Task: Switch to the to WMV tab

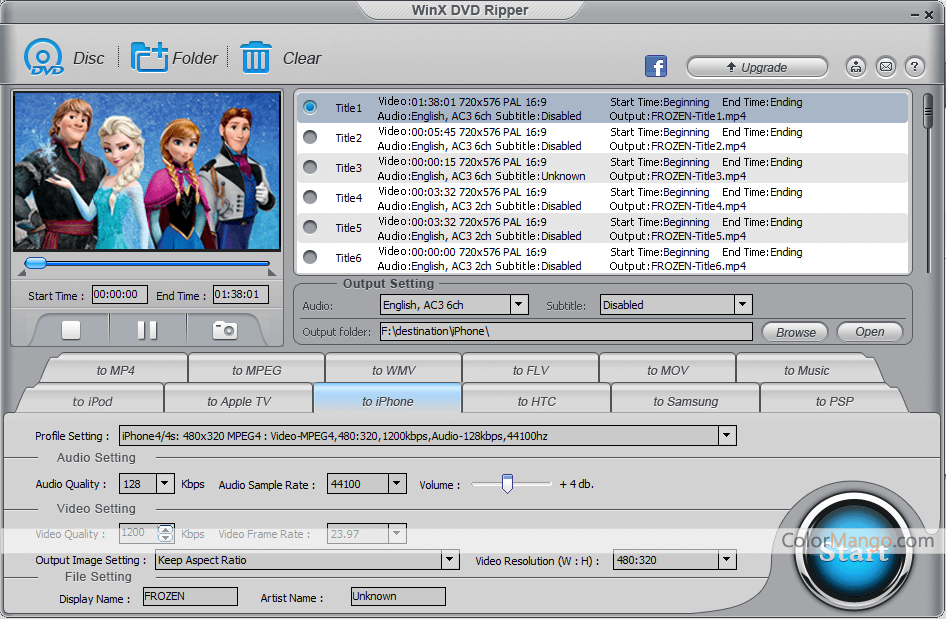Action: pos(393,370)
